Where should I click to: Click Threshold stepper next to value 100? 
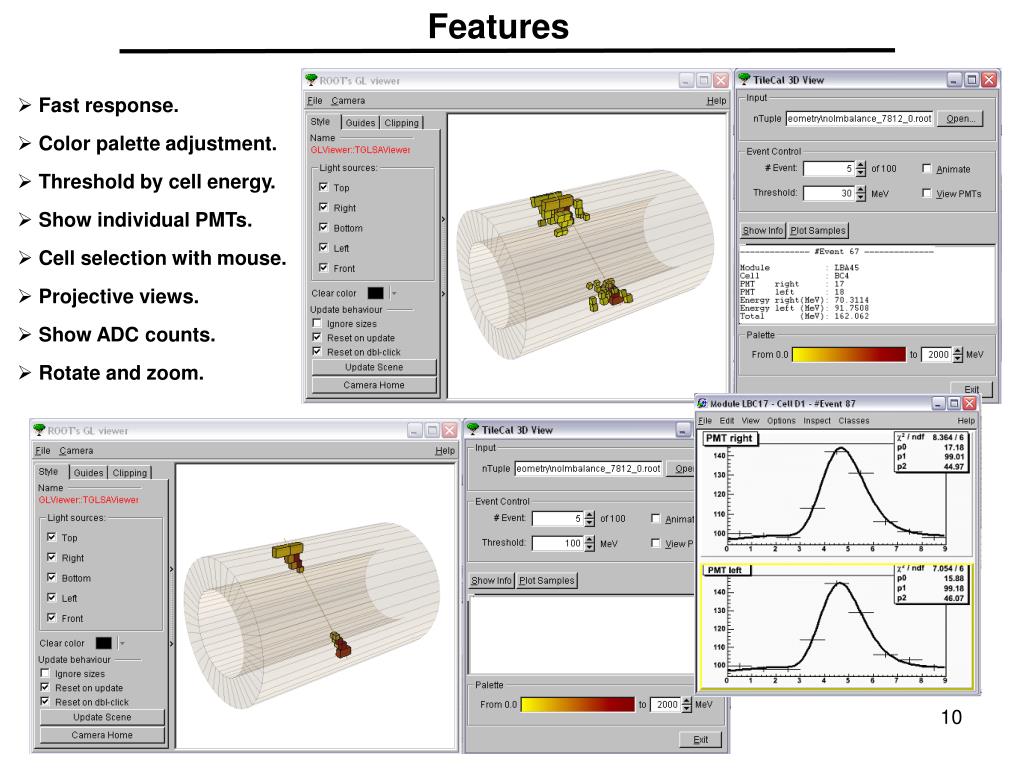pos(590,543)
